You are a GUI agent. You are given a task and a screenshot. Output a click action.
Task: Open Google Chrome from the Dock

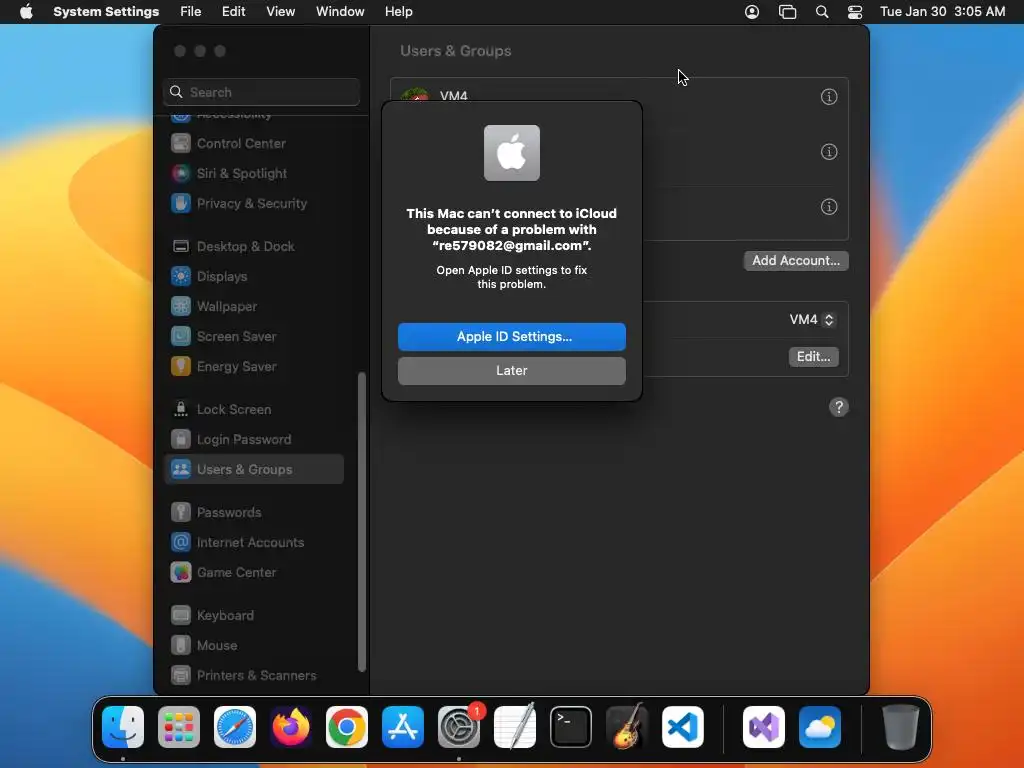[347, 727]
